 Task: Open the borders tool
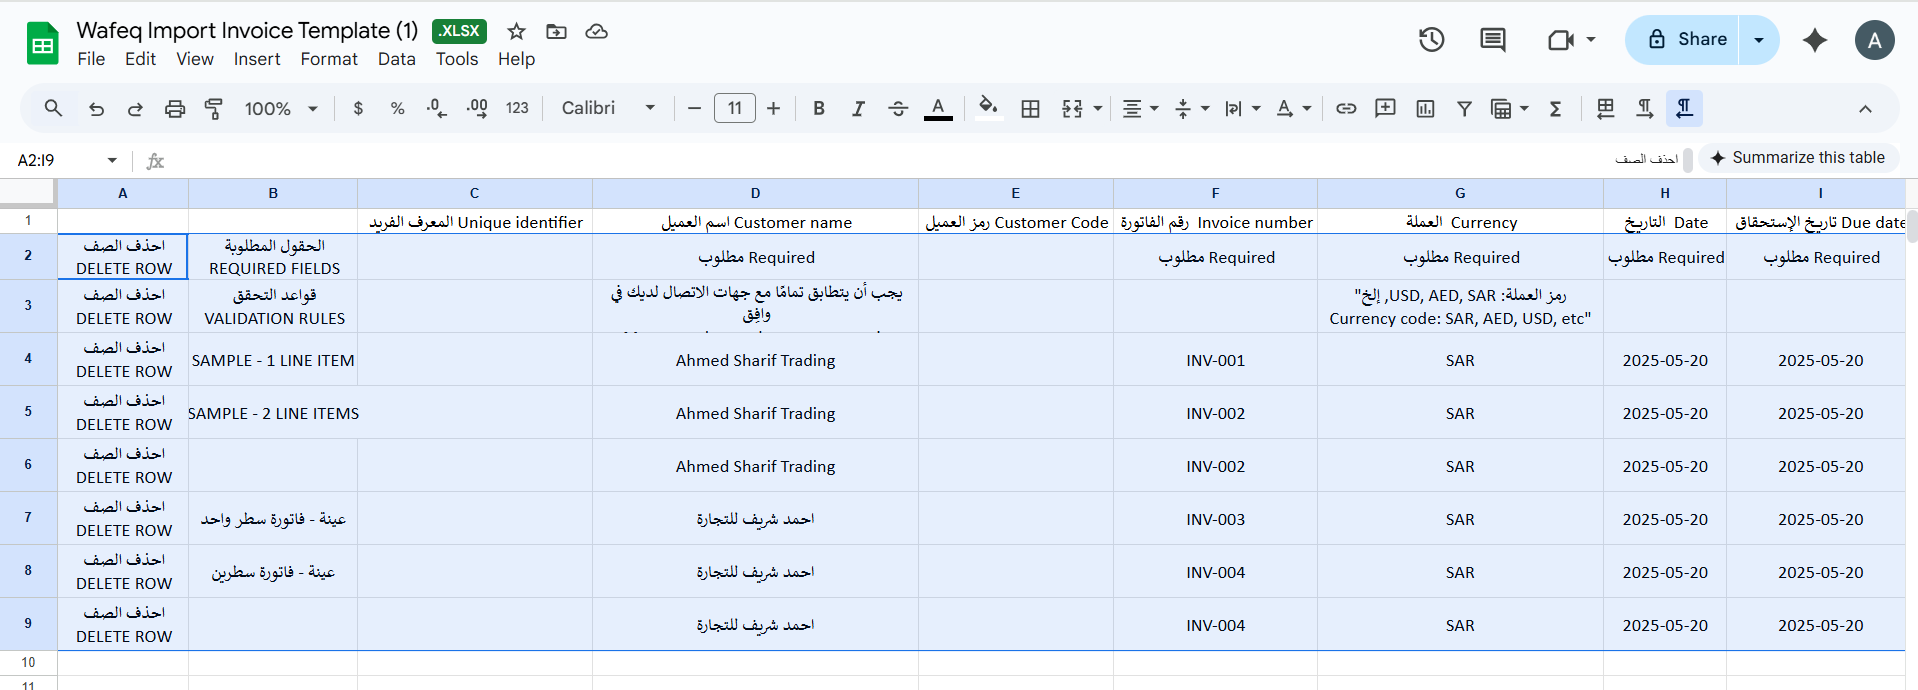(x=1030, y=109)
